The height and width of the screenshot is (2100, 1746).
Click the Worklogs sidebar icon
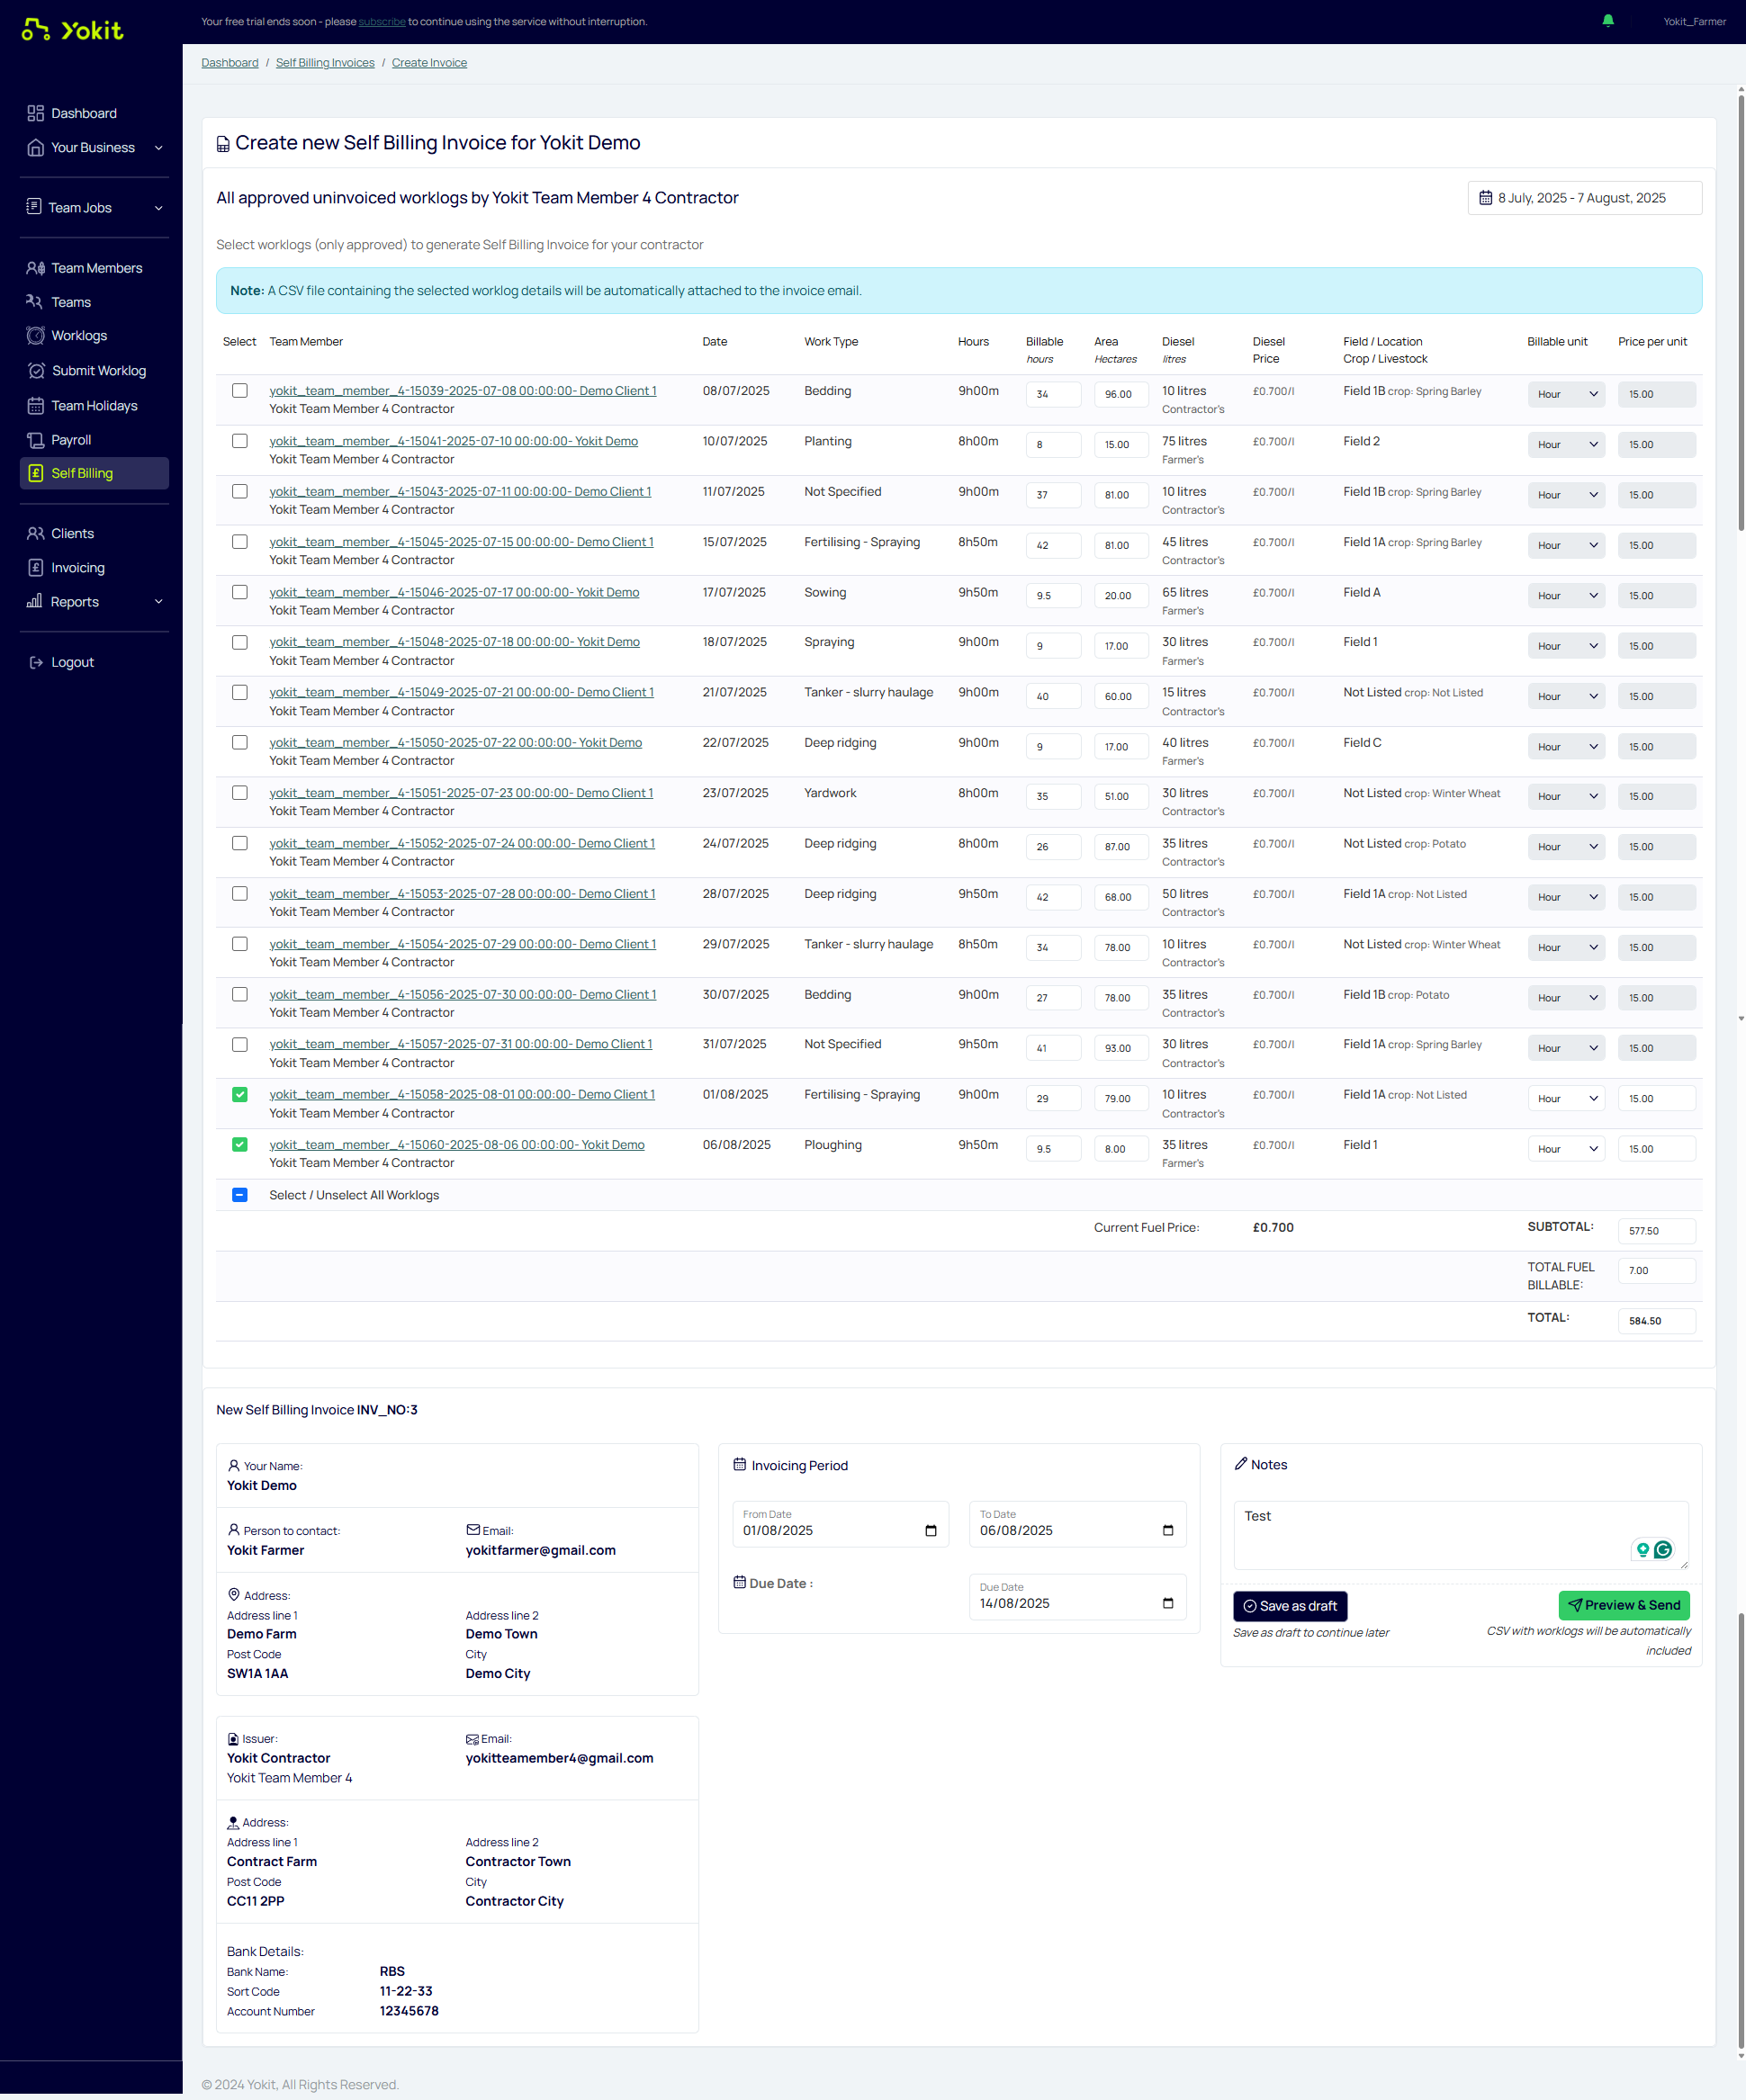point(36,336)
